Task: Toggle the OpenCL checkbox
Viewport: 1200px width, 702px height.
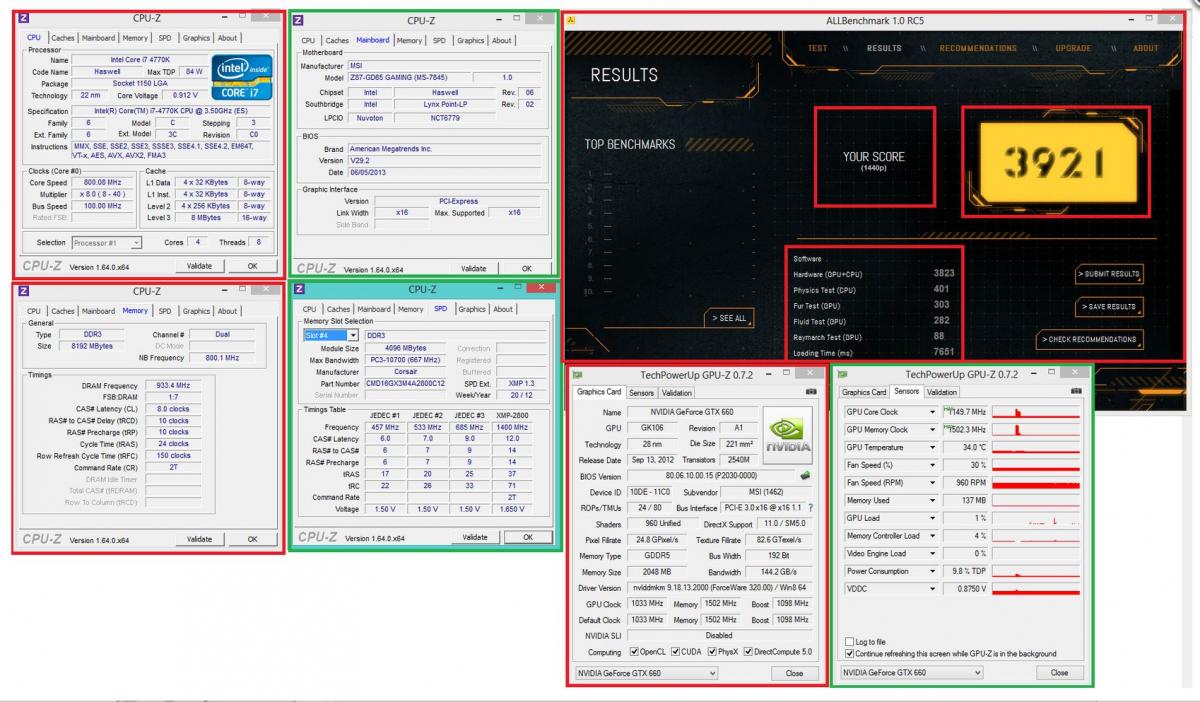Action: point(633,651)
